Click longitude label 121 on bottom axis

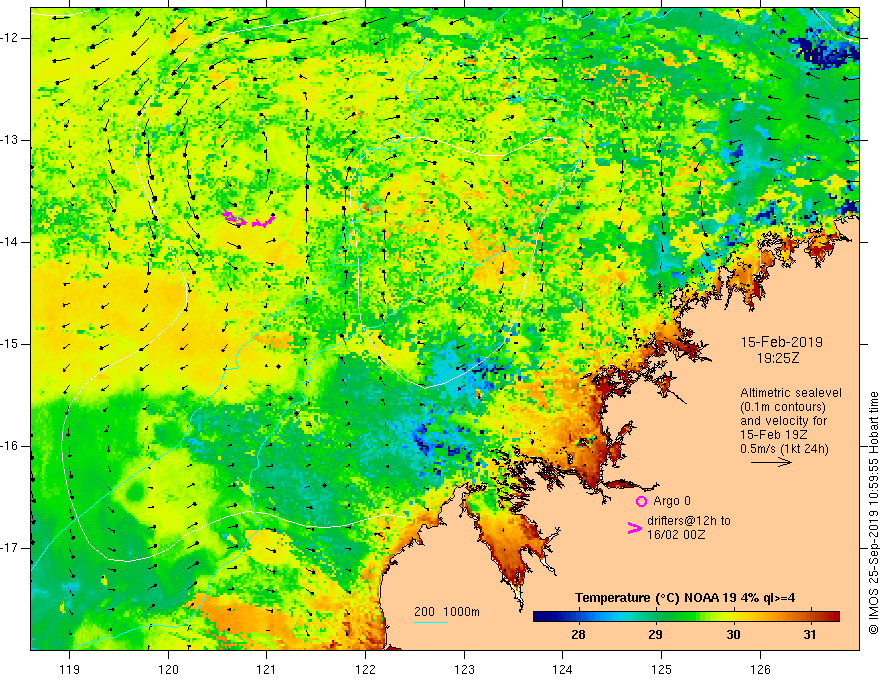[267, 669]
